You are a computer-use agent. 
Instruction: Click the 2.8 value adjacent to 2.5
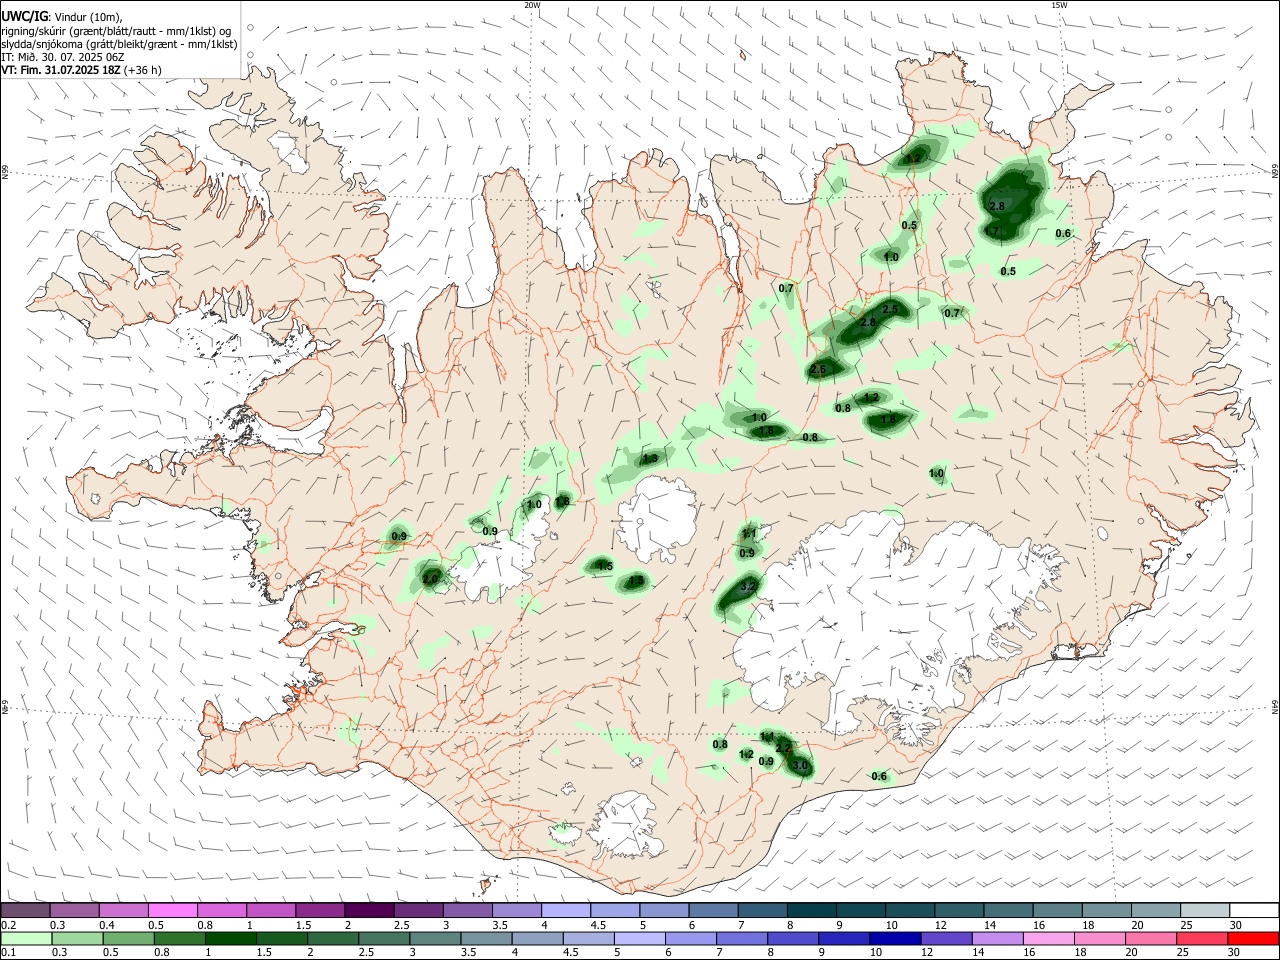[x=868, y=322]
